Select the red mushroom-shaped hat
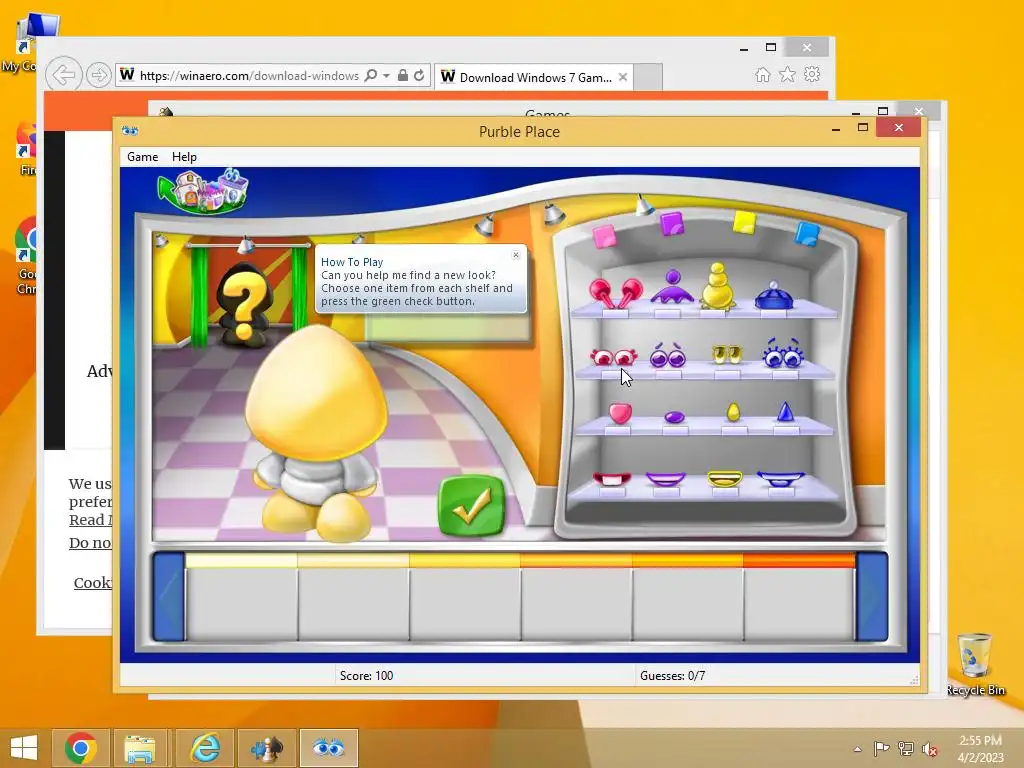 (615, 293)
